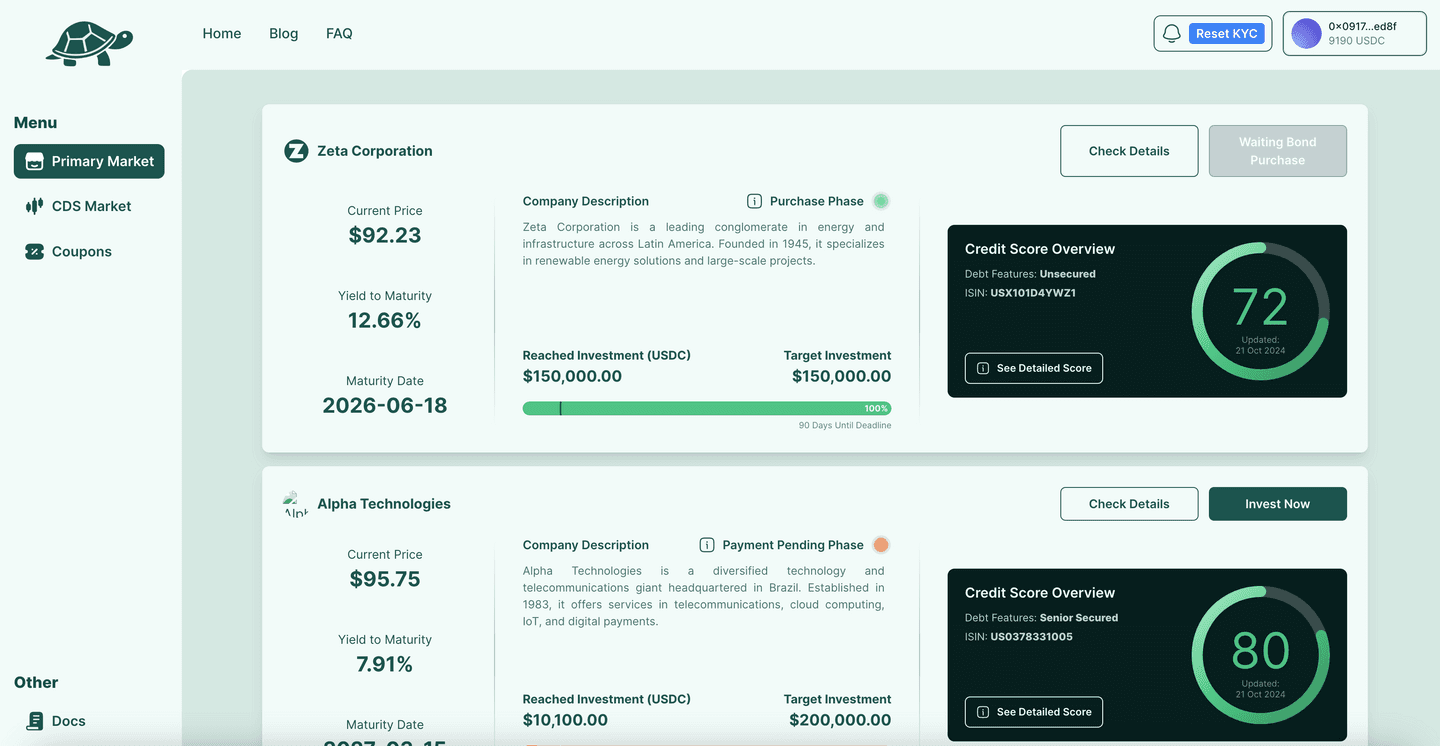Click CDS Market candlestick icon

pyautogui.click(x=35, y=206)
